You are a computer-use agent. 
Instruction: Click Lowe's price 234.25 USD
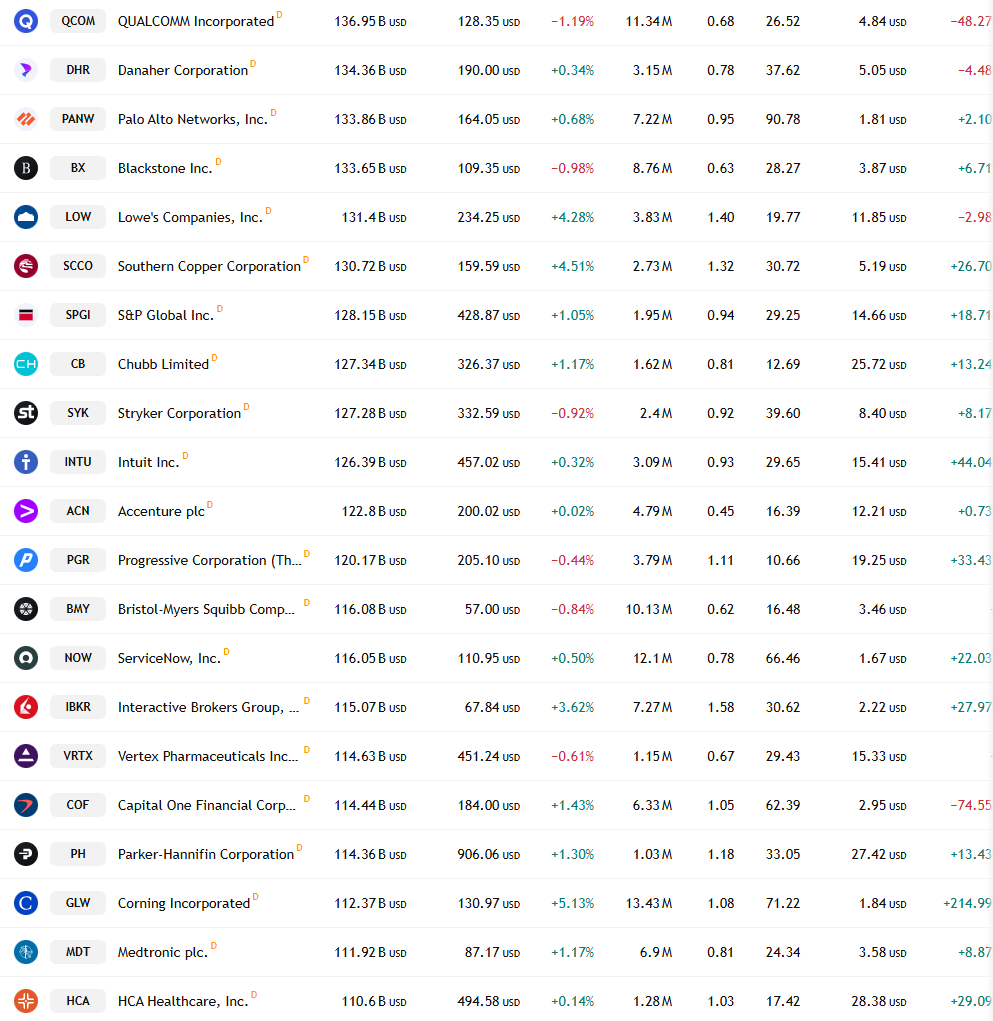click(488, 217)
